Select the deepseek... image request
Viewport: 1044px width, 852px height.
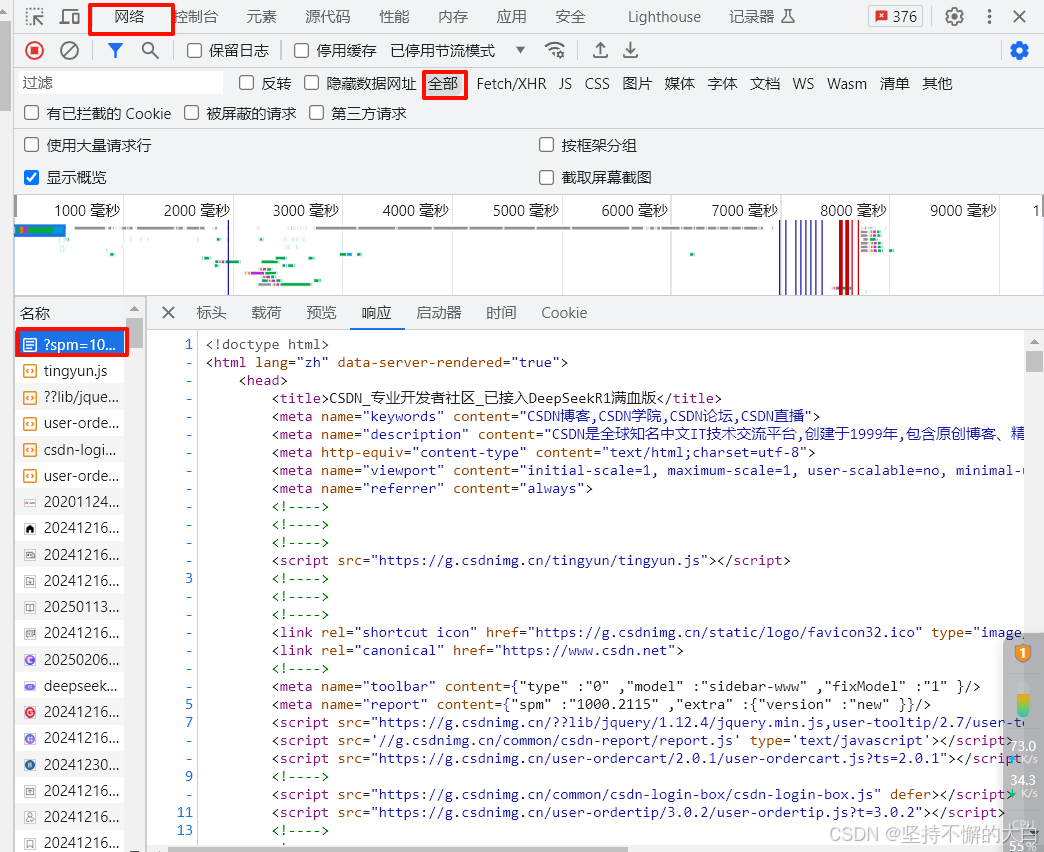[70, 686]
